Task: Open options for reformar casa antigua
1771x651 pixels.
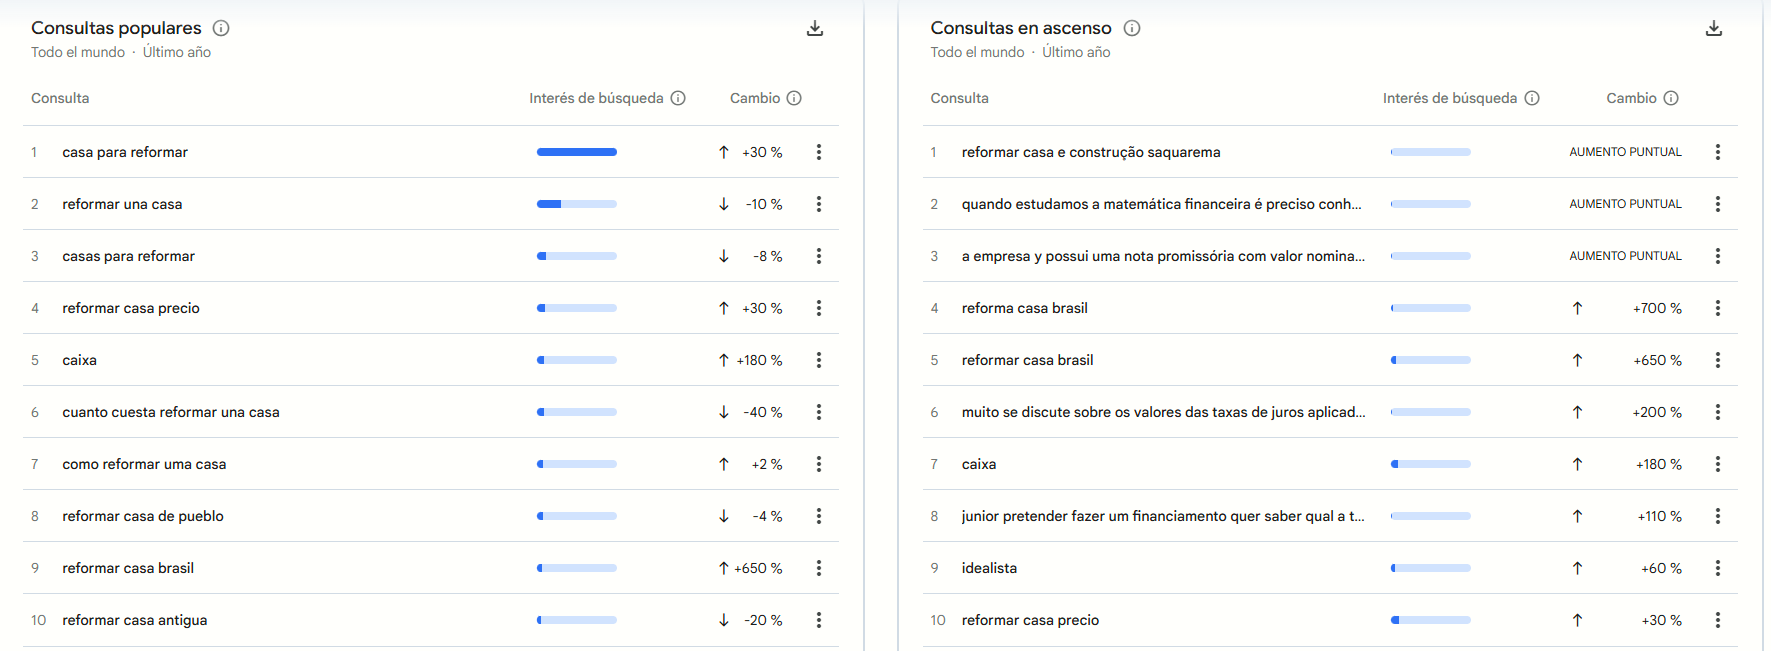Action: [819, 620]
